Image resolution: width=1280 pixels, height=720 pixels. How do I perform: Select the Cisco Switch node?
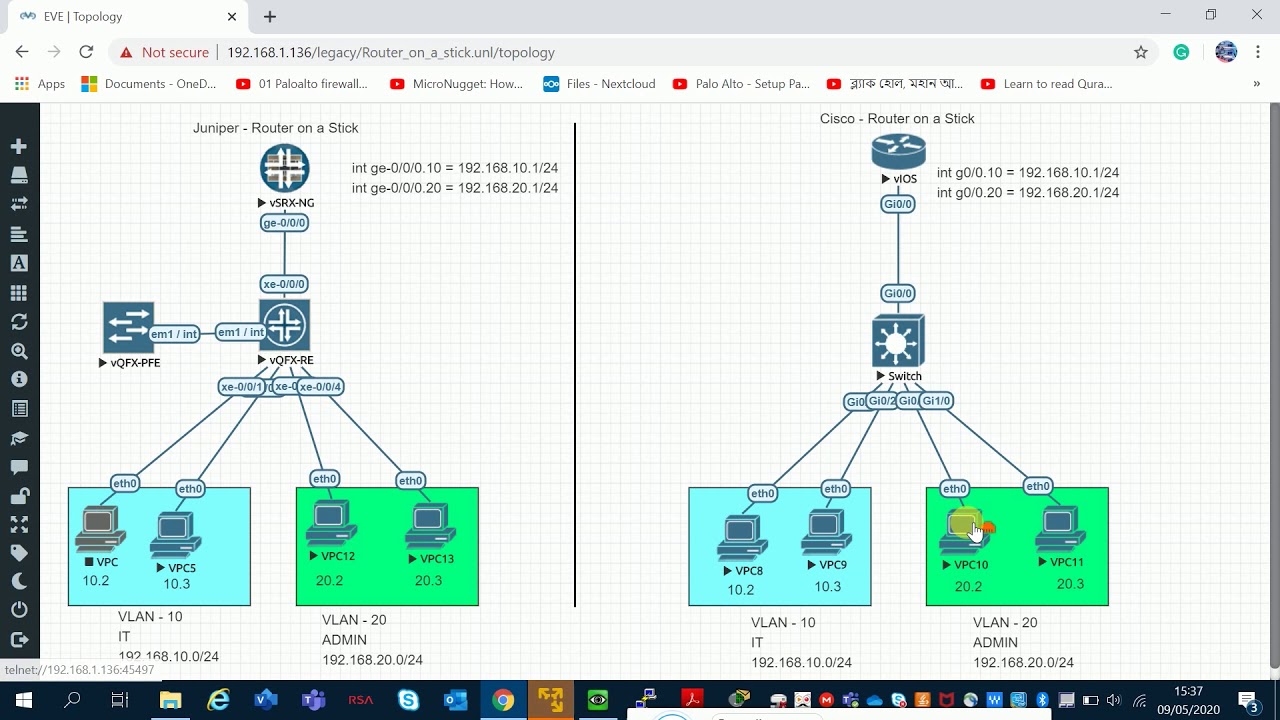click(898, 341)
